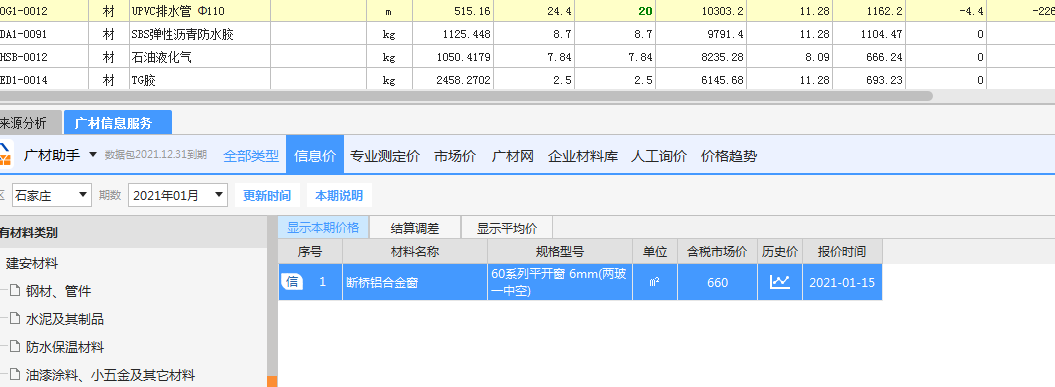Open the 价格趋势 tab
This screenshot has height=387, width=1055.
point(729,156)
